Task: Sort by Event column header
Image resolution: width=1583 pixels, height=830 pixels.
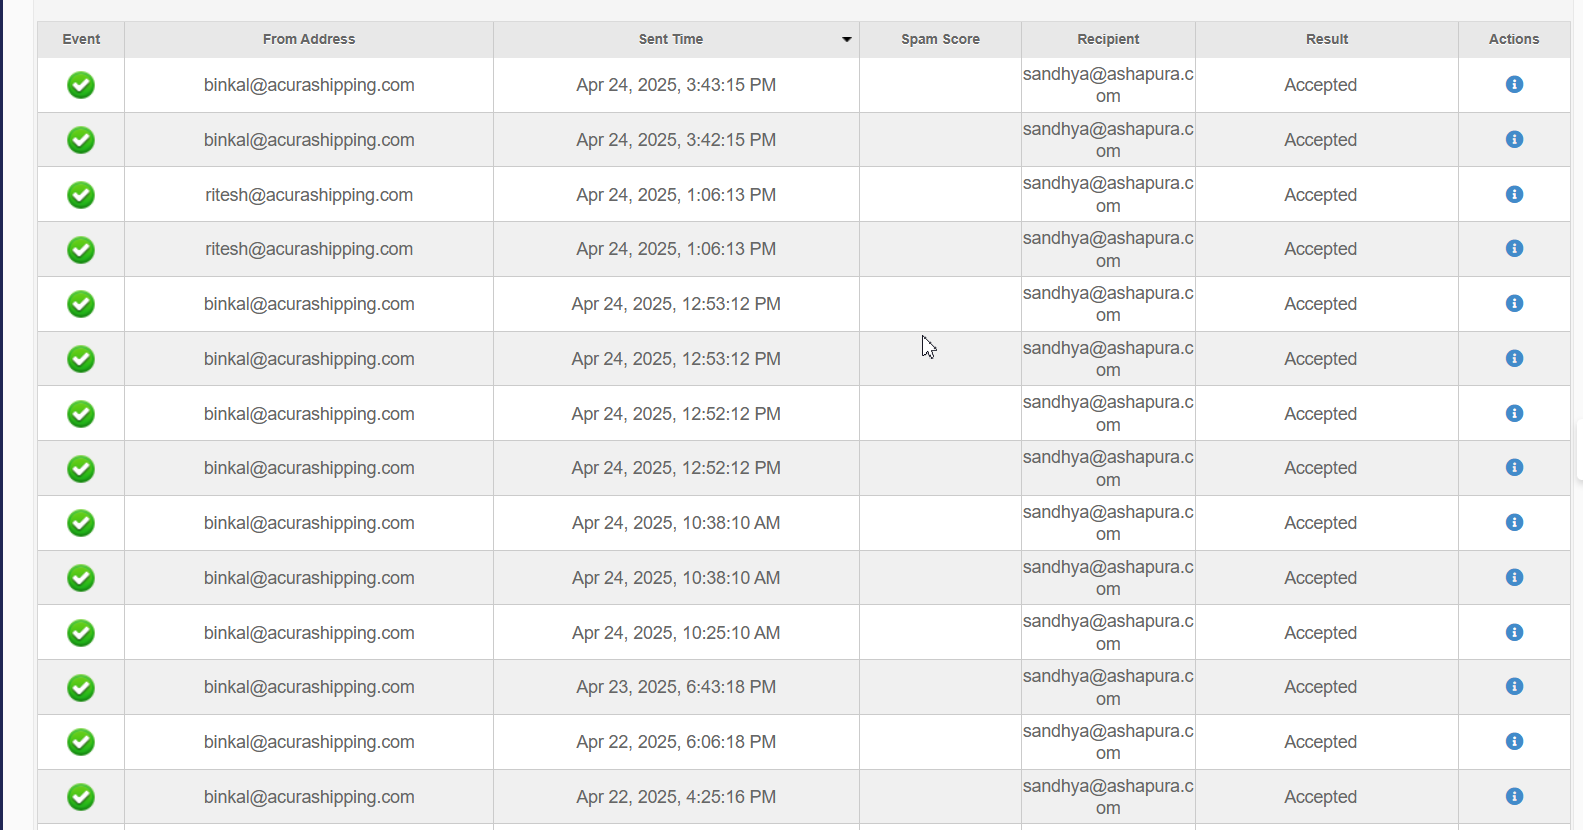Action: (x=81, y=40)
